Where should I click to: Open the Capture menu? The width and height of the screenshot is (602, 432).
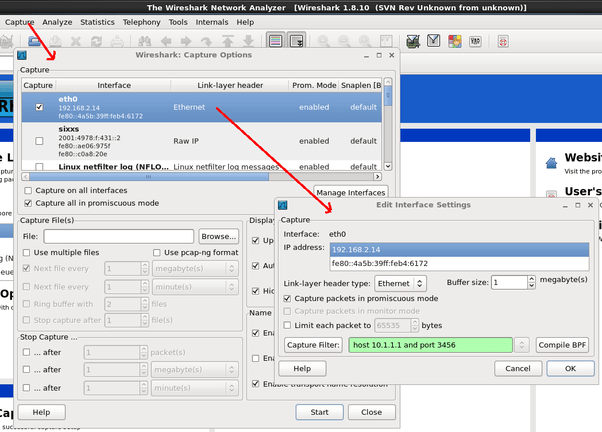[20, 22]
